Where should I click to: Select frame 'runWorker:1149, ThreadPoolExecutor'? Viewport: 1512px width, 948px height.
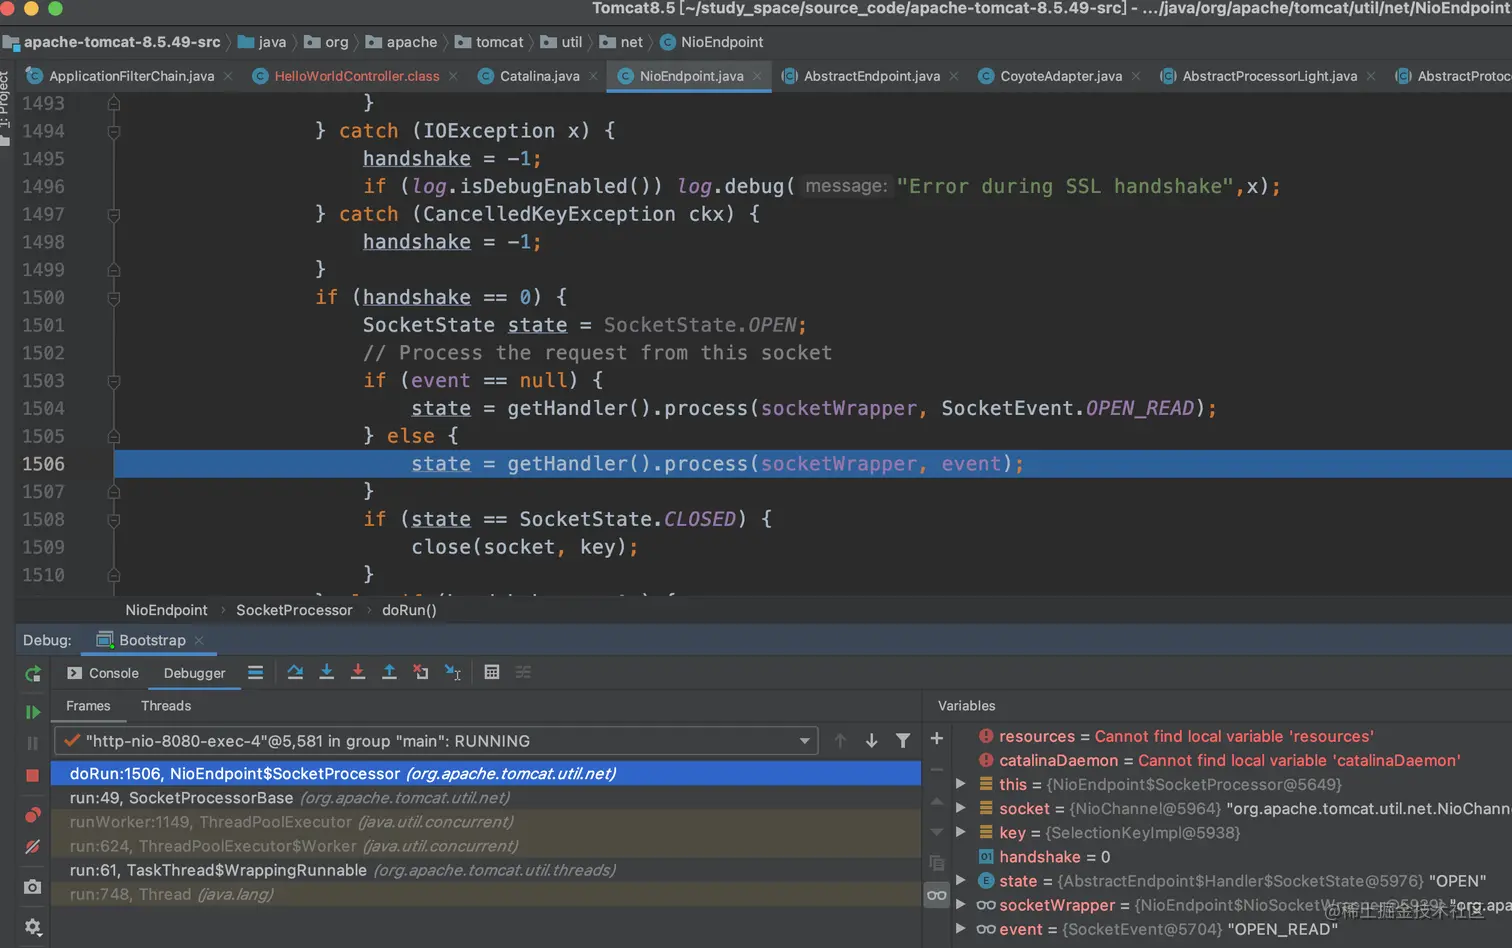[x=485, y=822]
